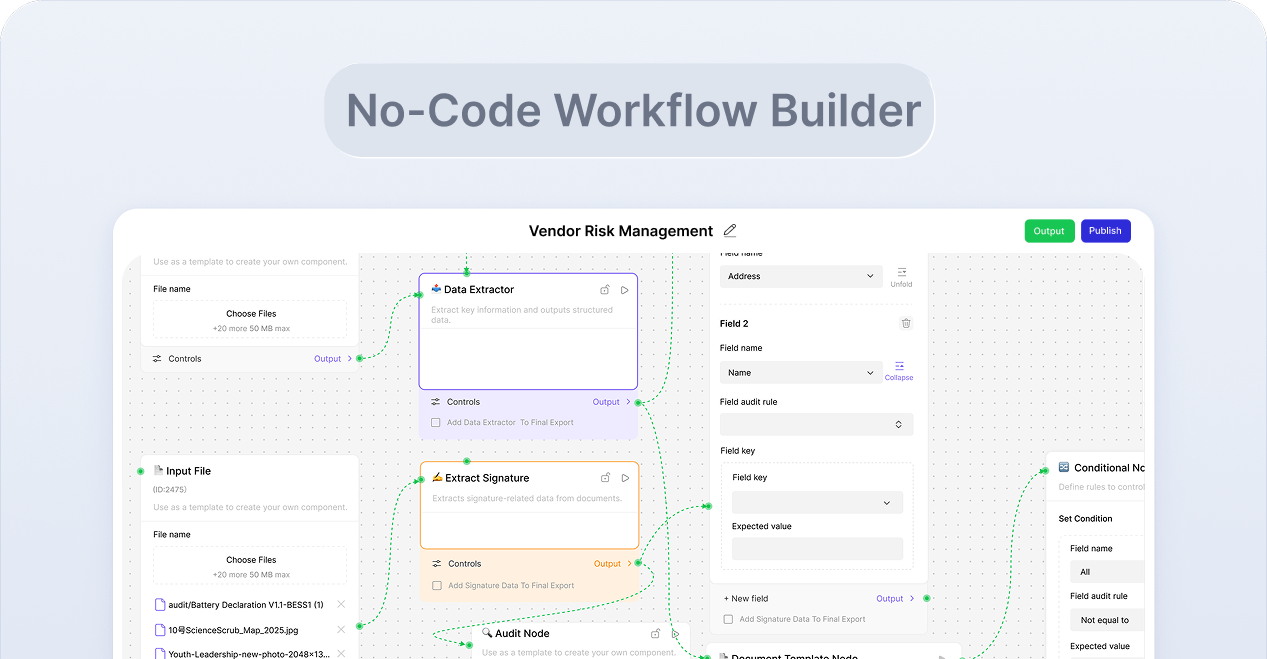Focus the Expected value input
The width and height of the screenshot is (1267, 659).
(x=817, y=549)
